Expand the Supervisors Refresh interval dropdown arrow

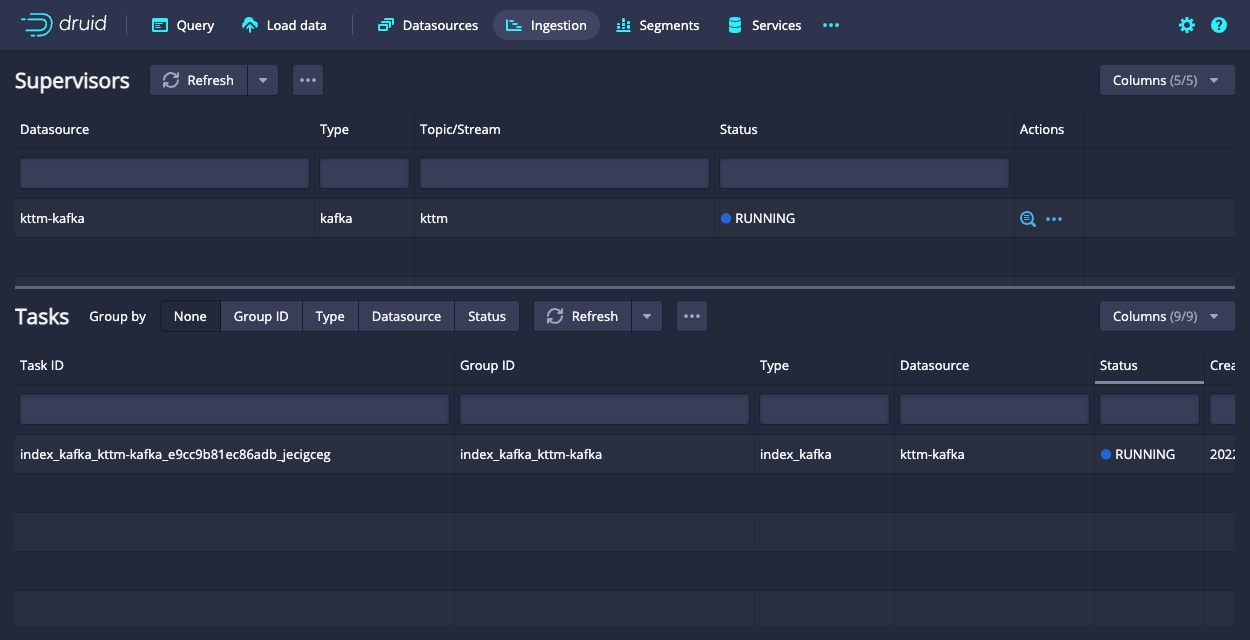point(262,79)
